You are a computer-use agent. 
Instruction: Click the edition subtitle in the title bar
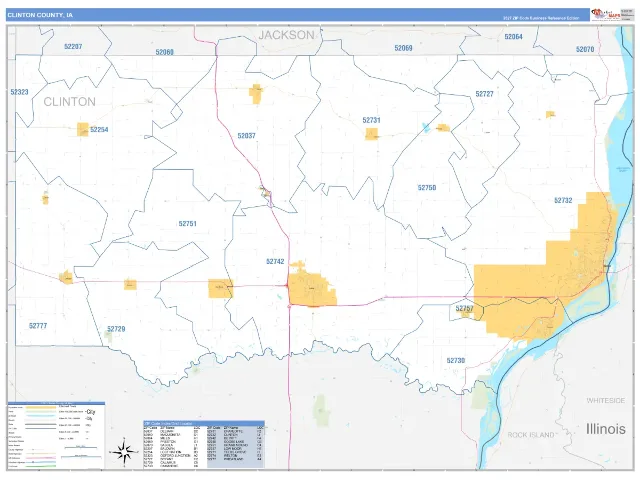(541, 18)
